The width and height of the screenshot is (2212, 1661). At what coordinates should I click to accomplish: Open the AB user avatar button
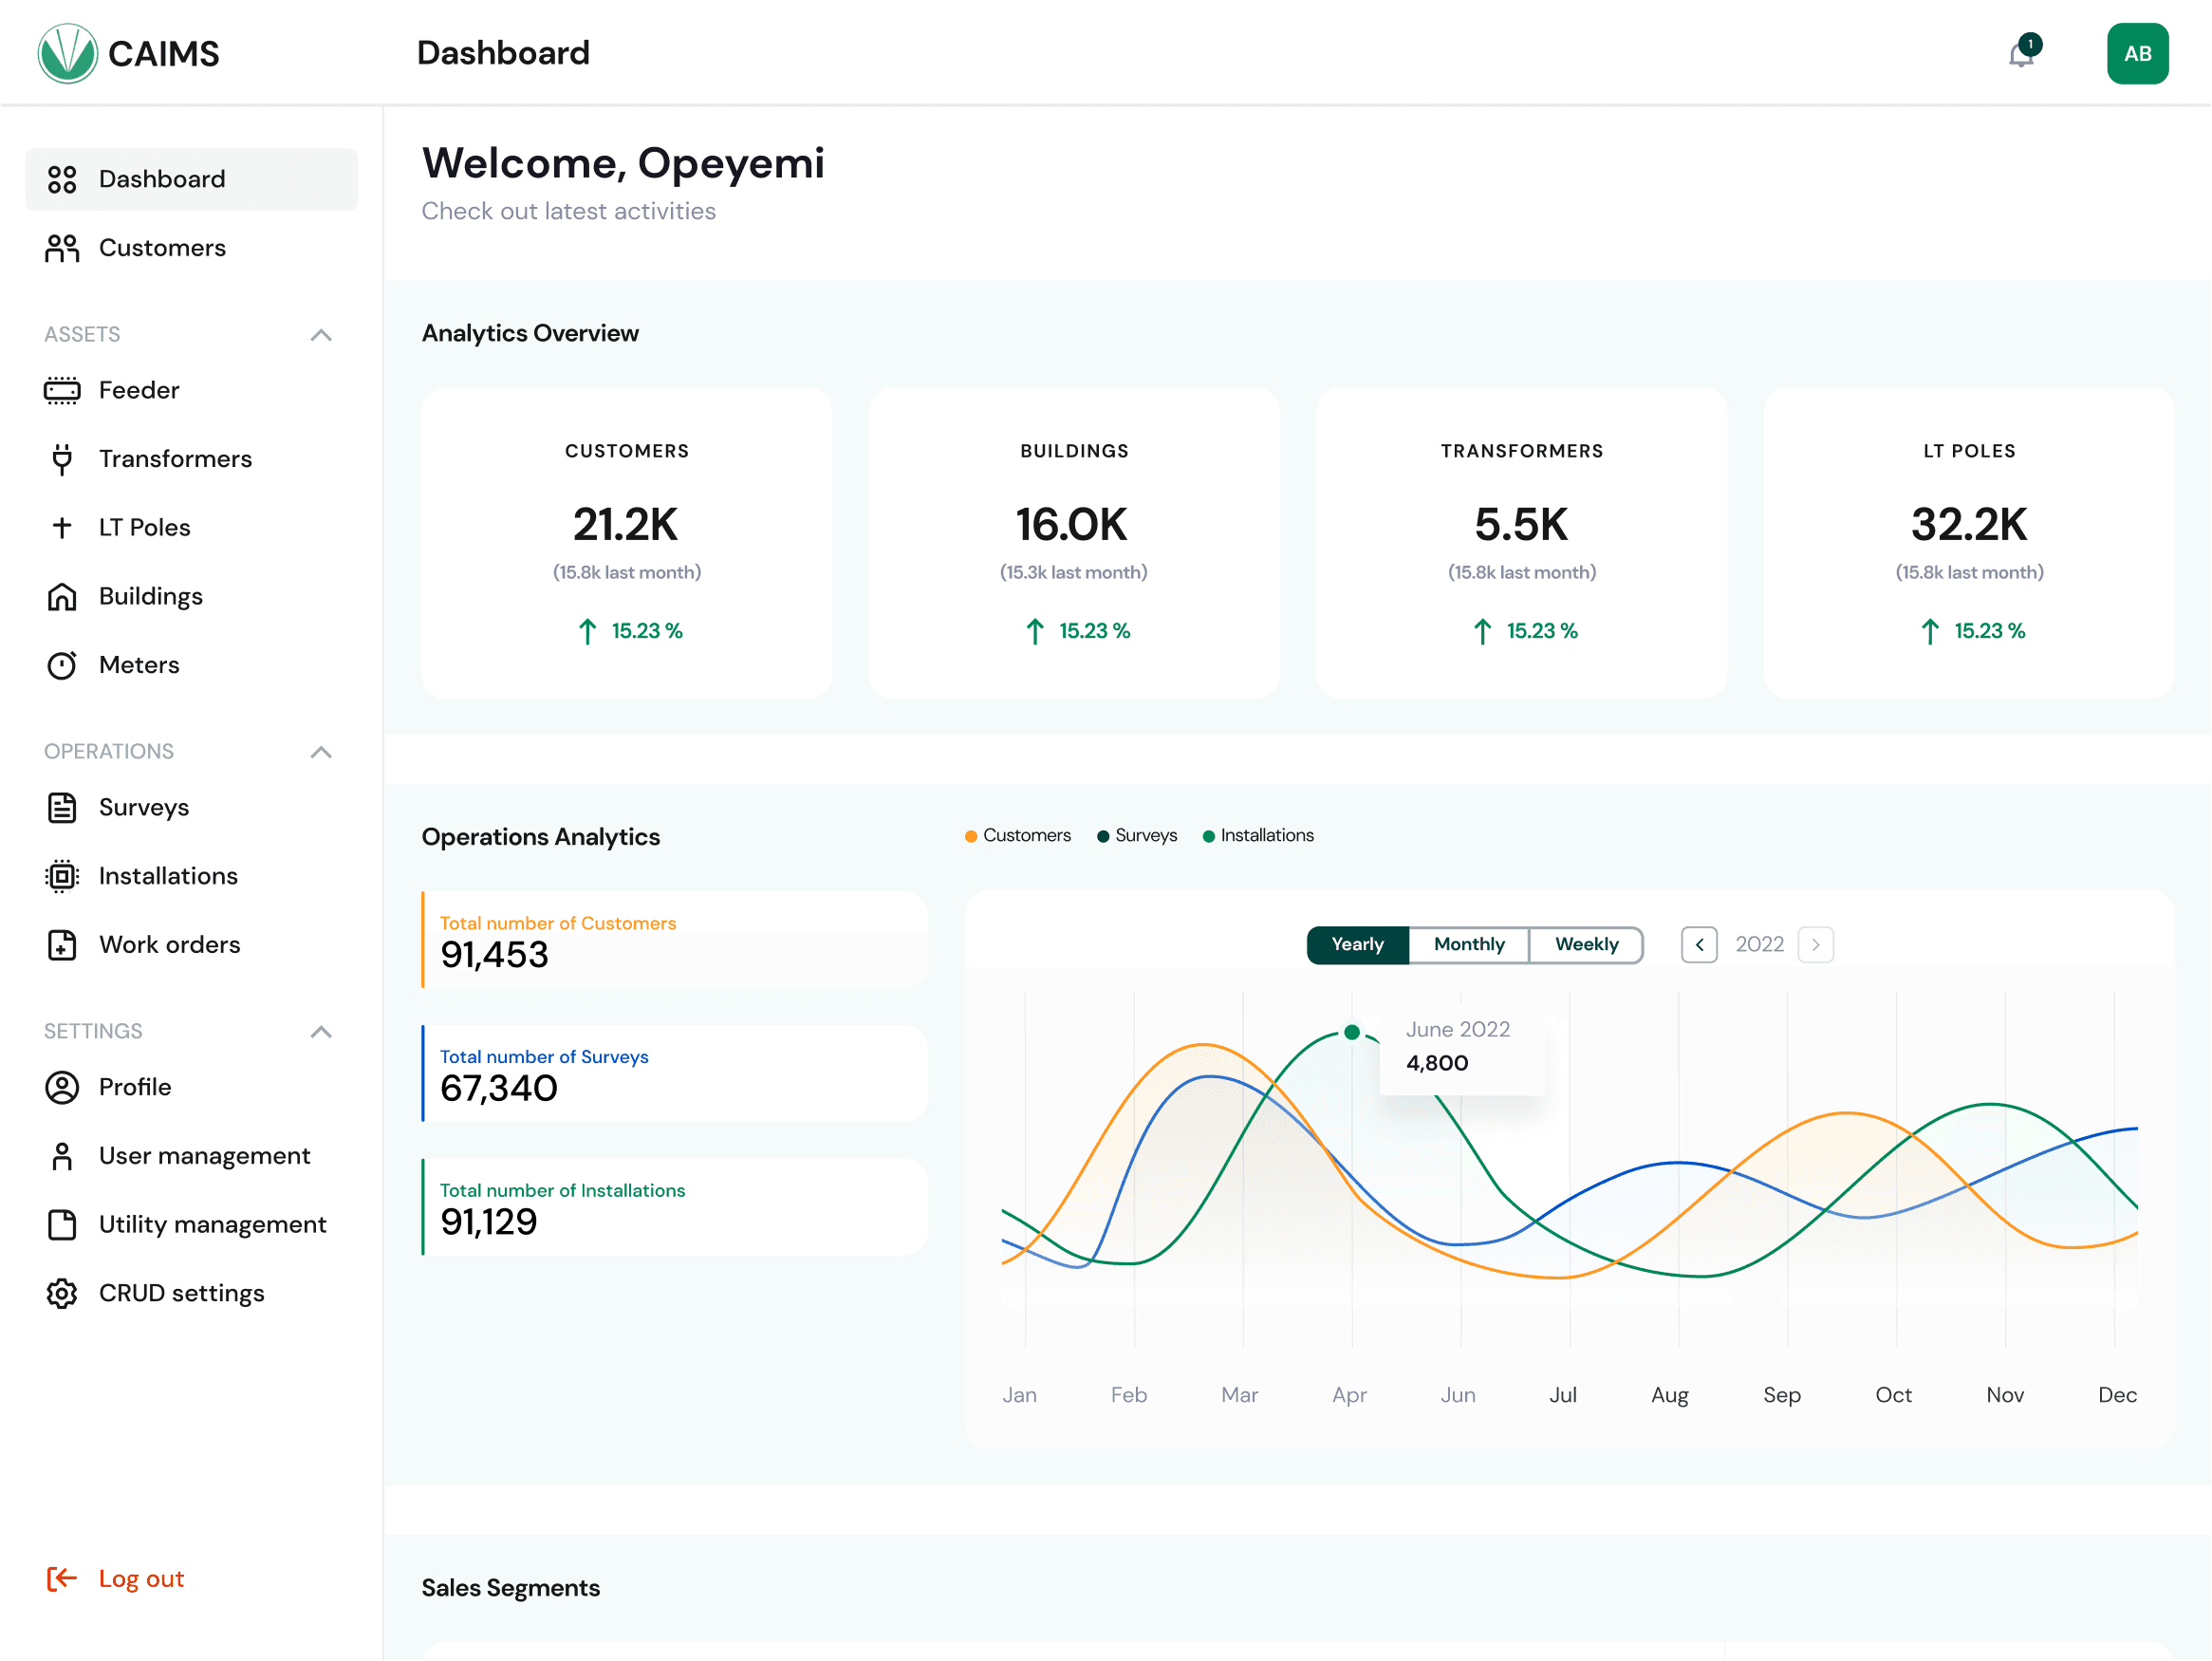(x=2137, y=53)
